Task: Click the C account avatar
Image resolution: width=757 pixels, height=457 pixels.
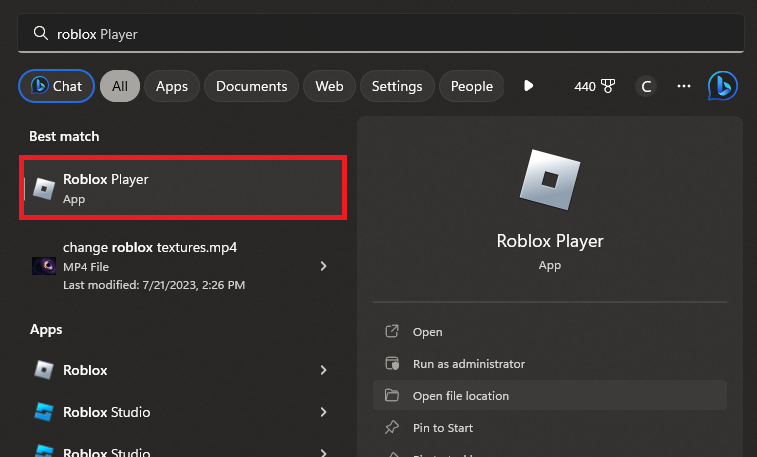Action: tap(646, 86)
